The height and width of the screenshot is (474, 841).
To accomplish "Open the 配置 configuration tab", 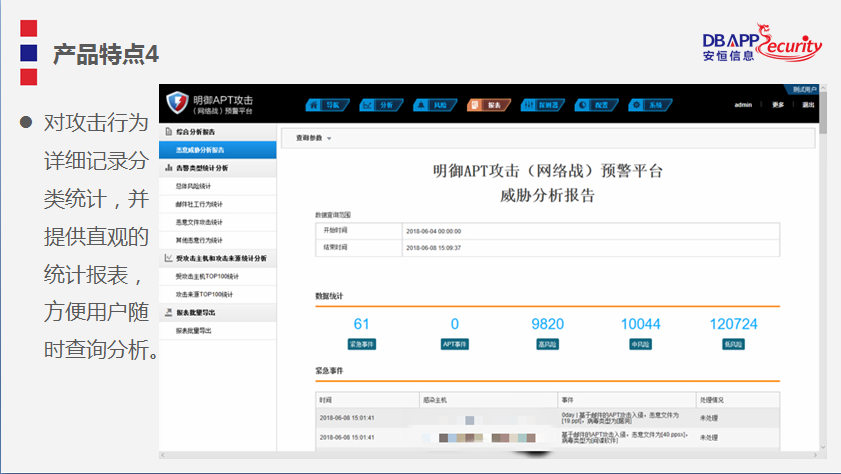I will pos(596,105).
